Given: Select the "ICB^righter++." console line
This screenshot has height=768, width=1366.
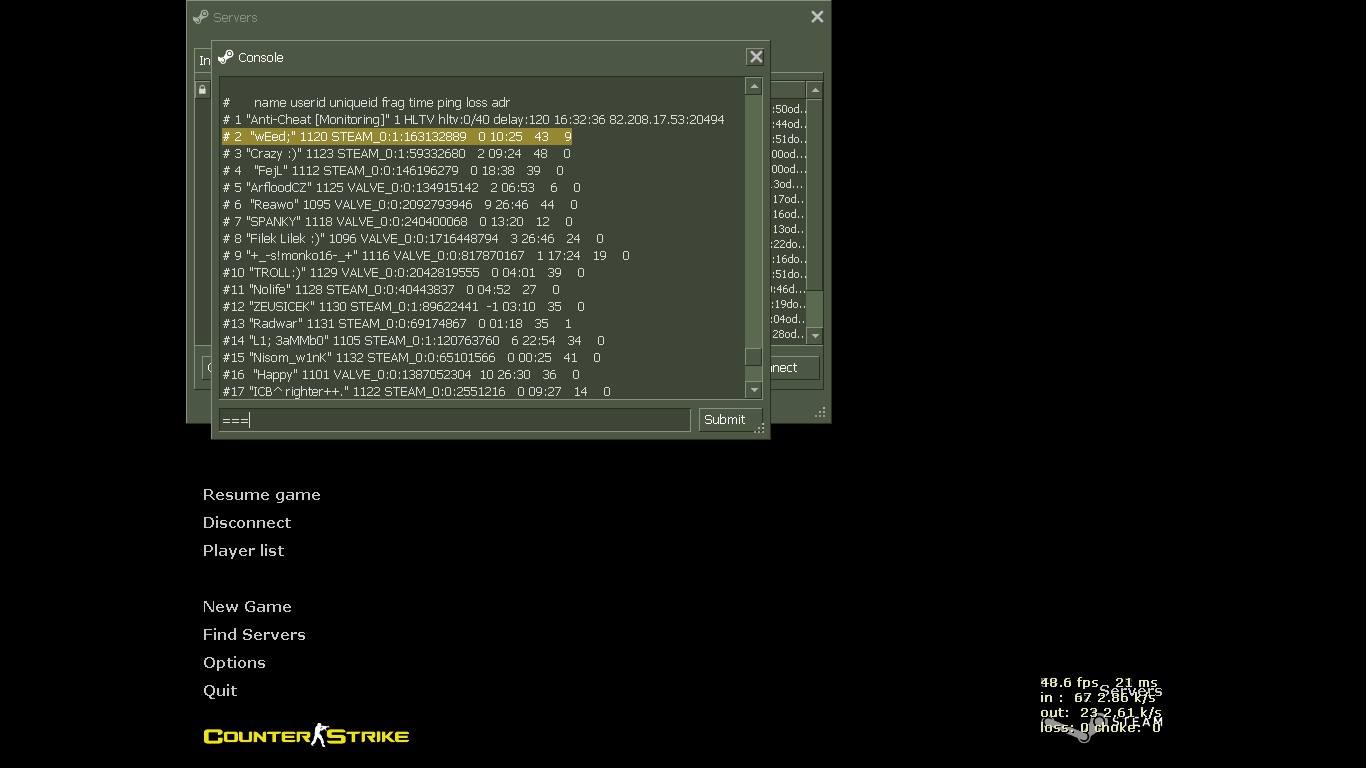Looking at the screenshot, I should point(416,392).
